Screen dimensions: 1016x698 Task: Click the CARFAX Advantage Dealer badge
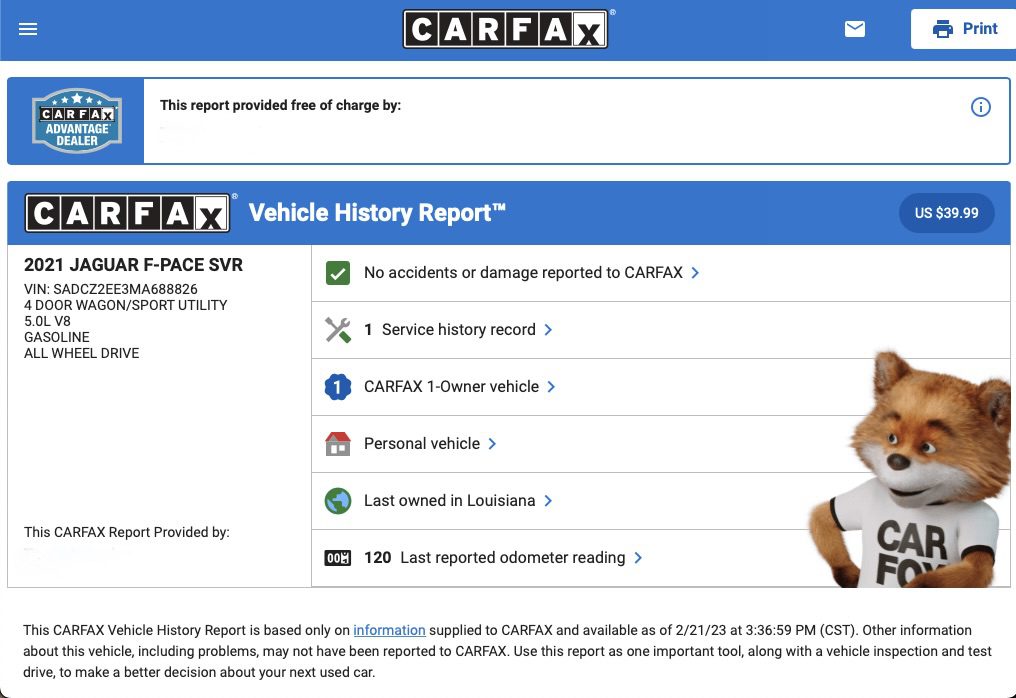pyautogui.click(x=76, y=121)
